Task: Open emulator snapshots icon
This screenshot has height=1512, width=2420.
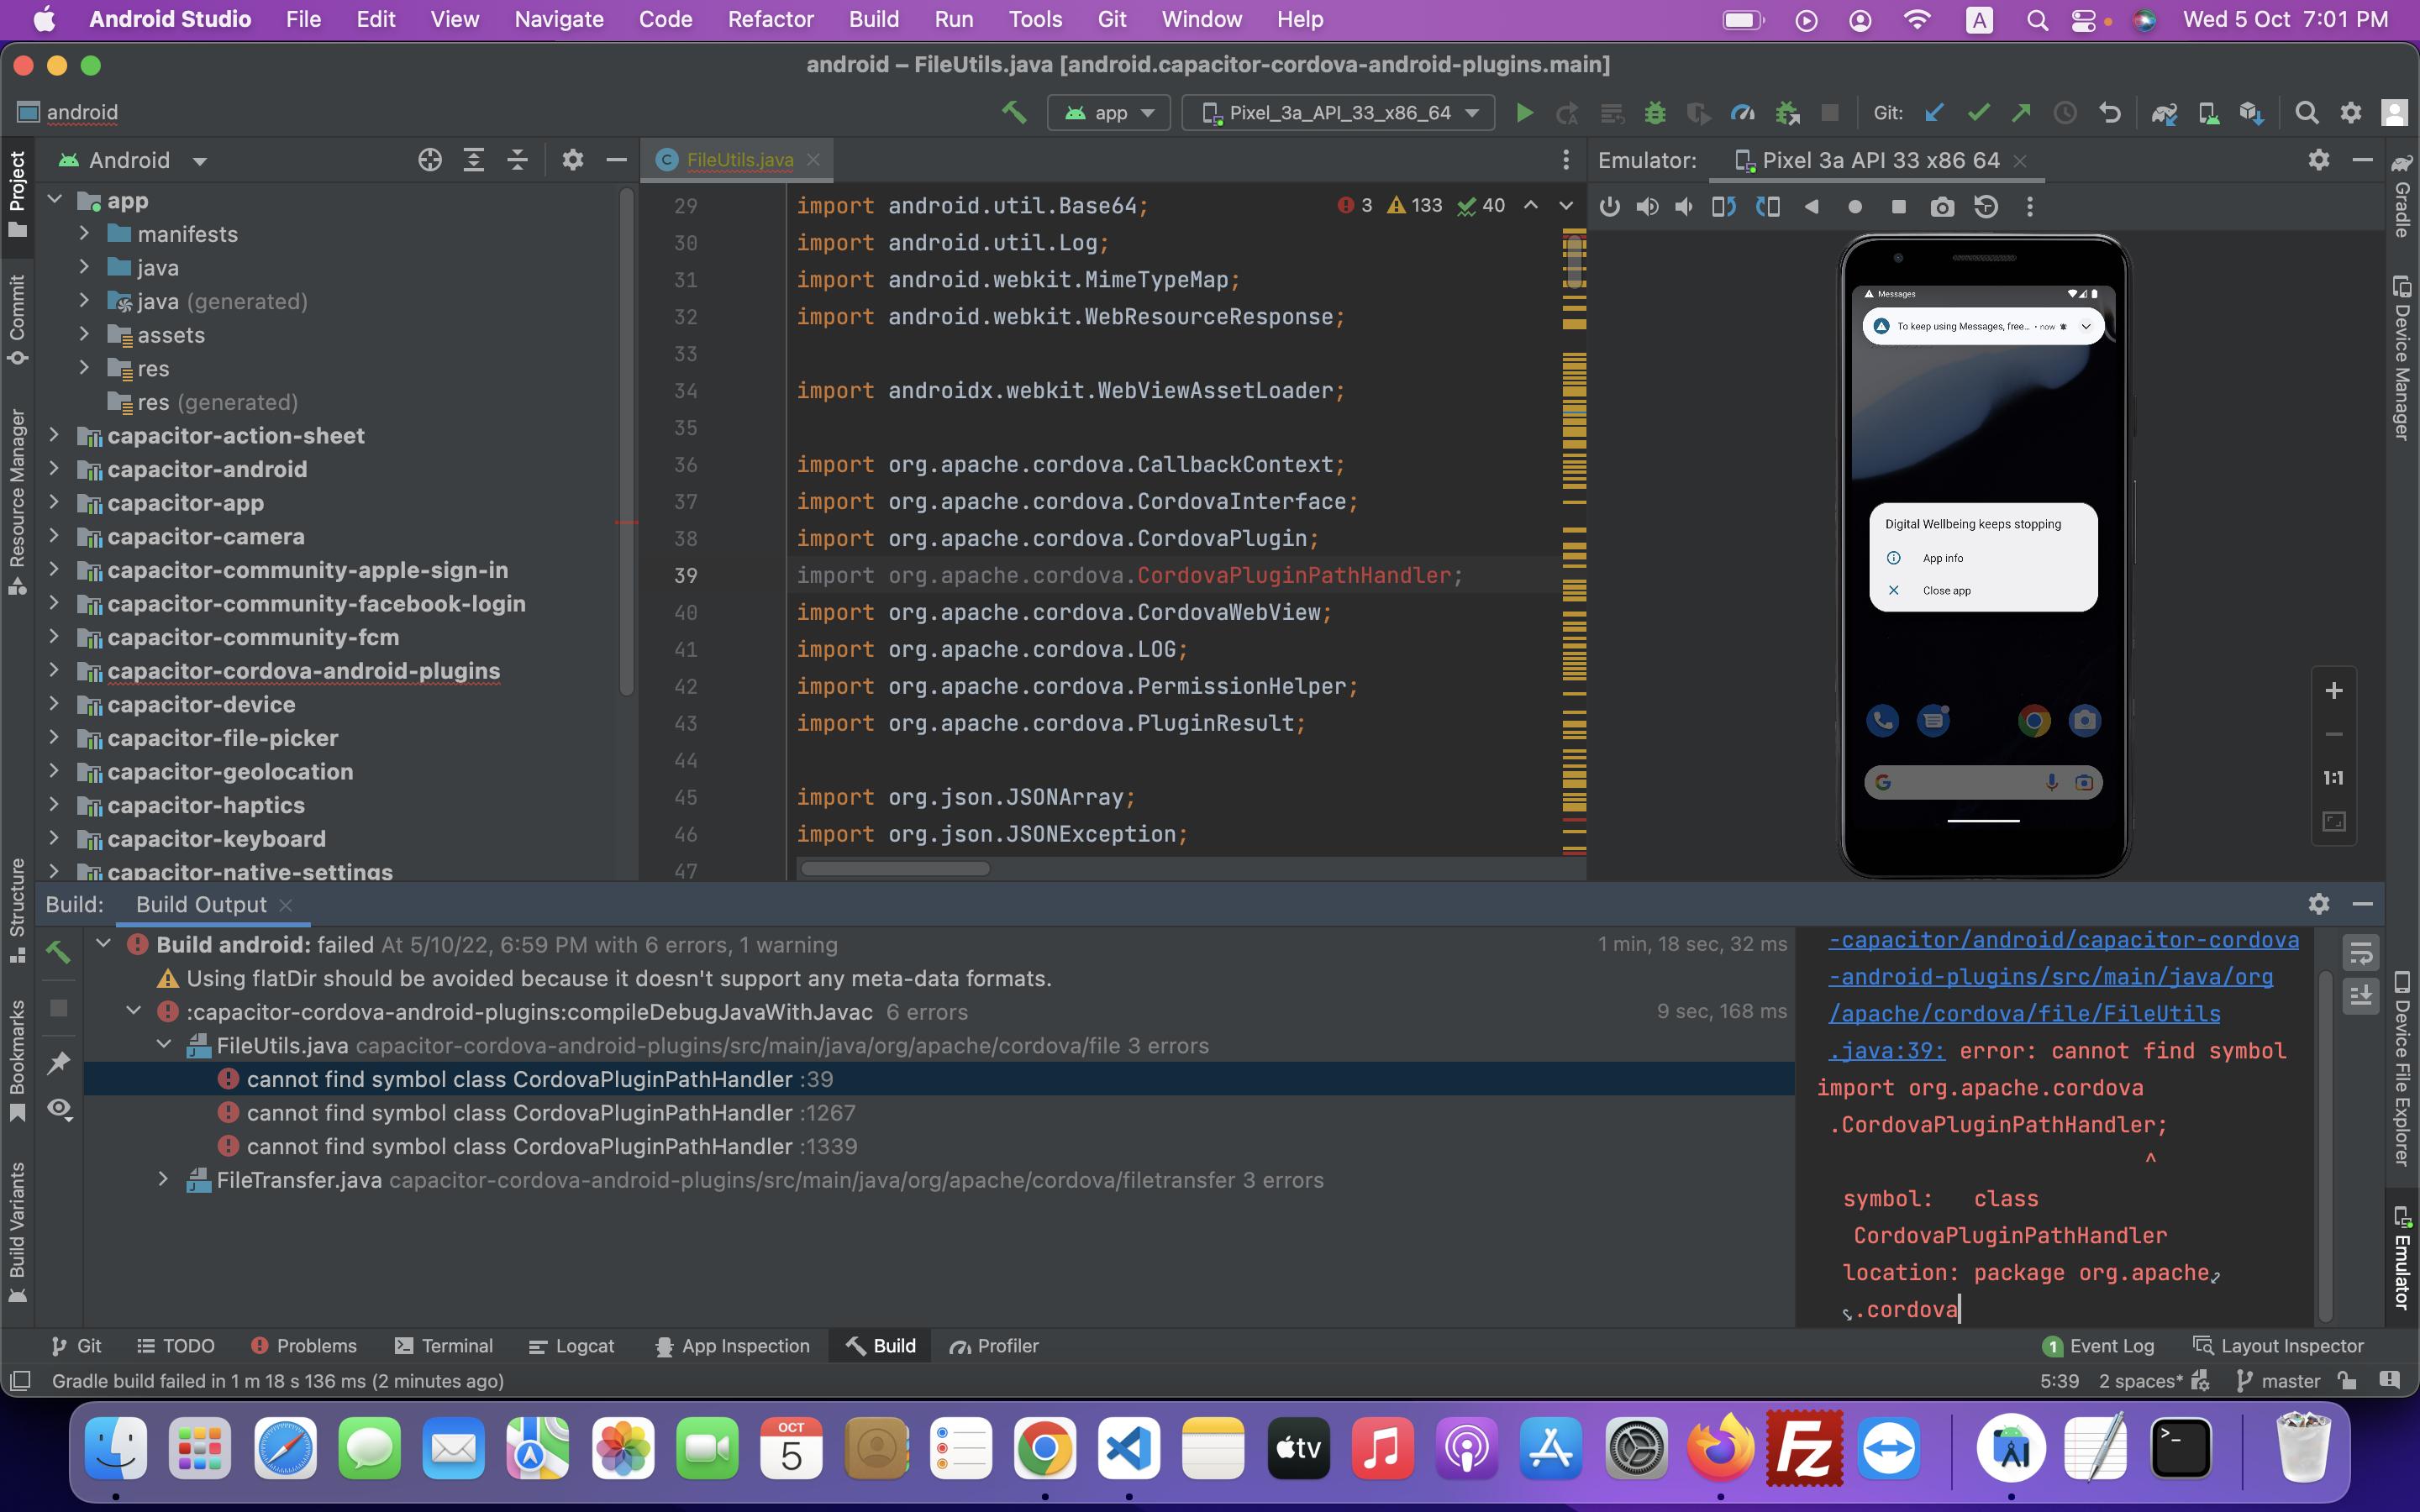Action: coord(1986,207)
